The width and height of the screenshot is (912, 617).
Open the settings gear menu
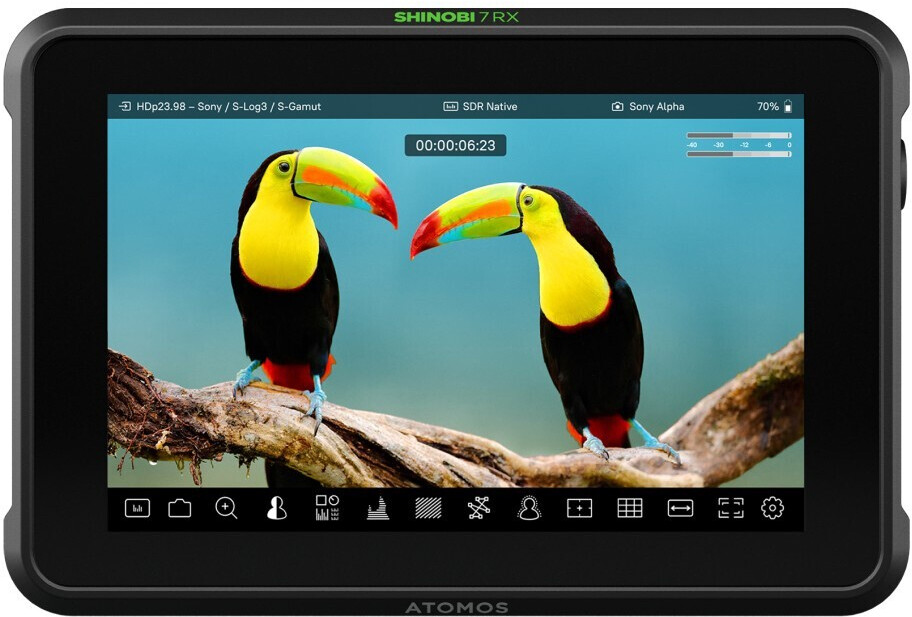[x=772, y=508]
